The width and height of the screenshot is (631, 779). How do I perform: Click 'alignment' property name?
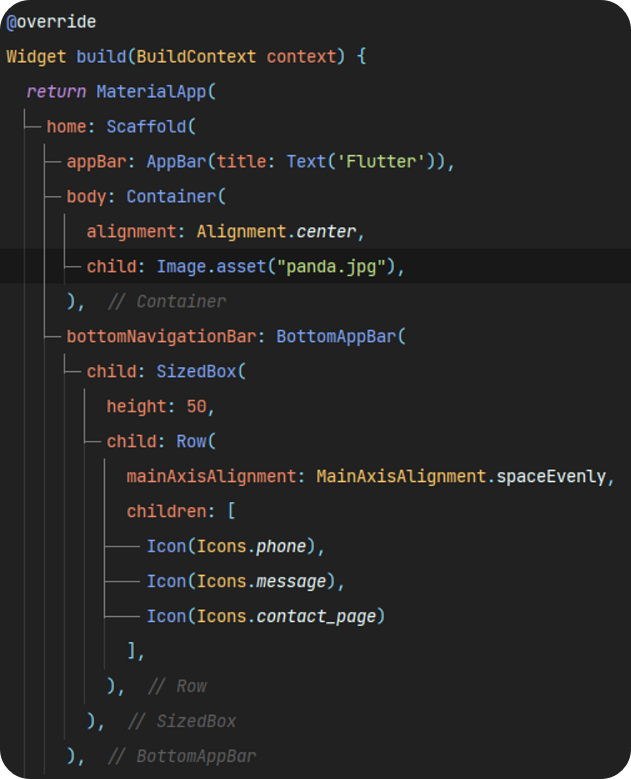pyautogui.click(x=131, y=232)
